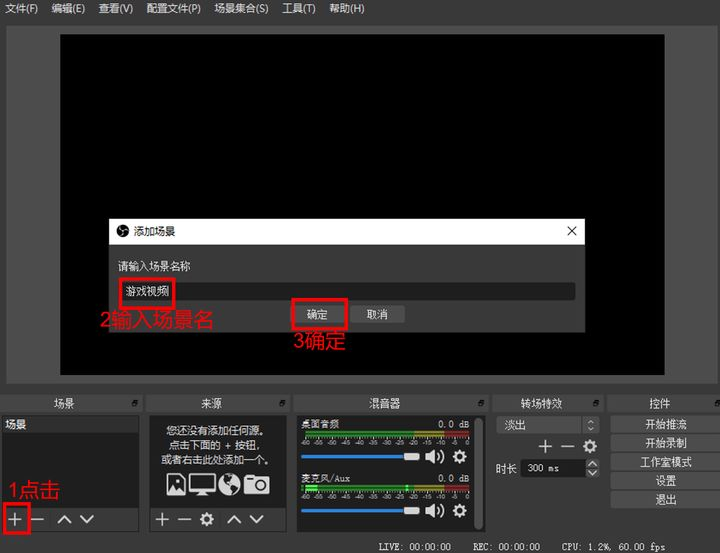Adjust the 麦克风/Aux volume slider

360,511
